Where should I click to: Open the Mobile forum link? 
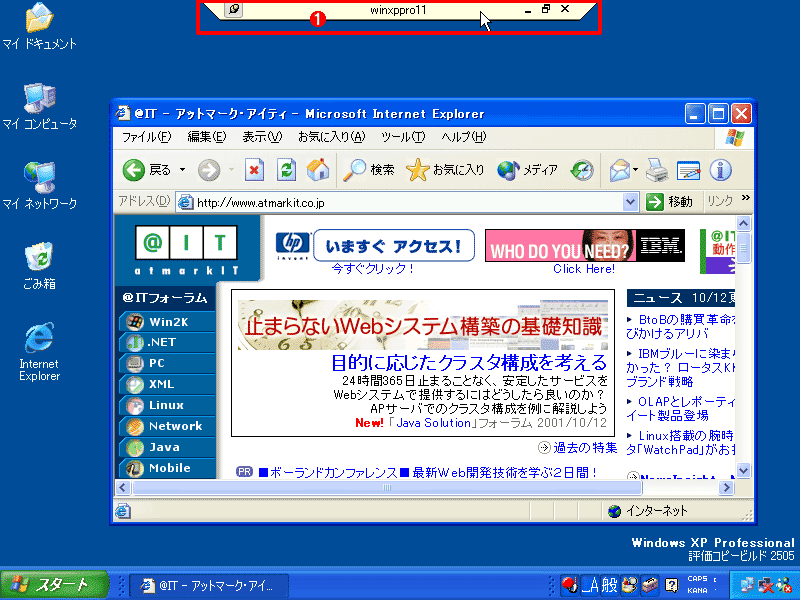tap(167, 468)
